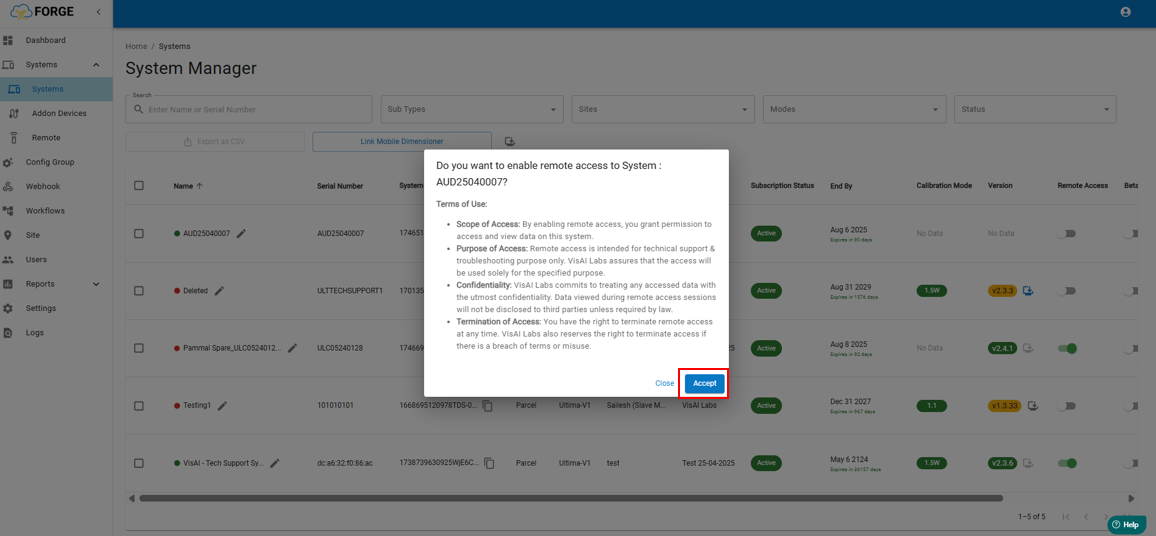Click update icon next to version v1.3.33

coord(1034,406)
